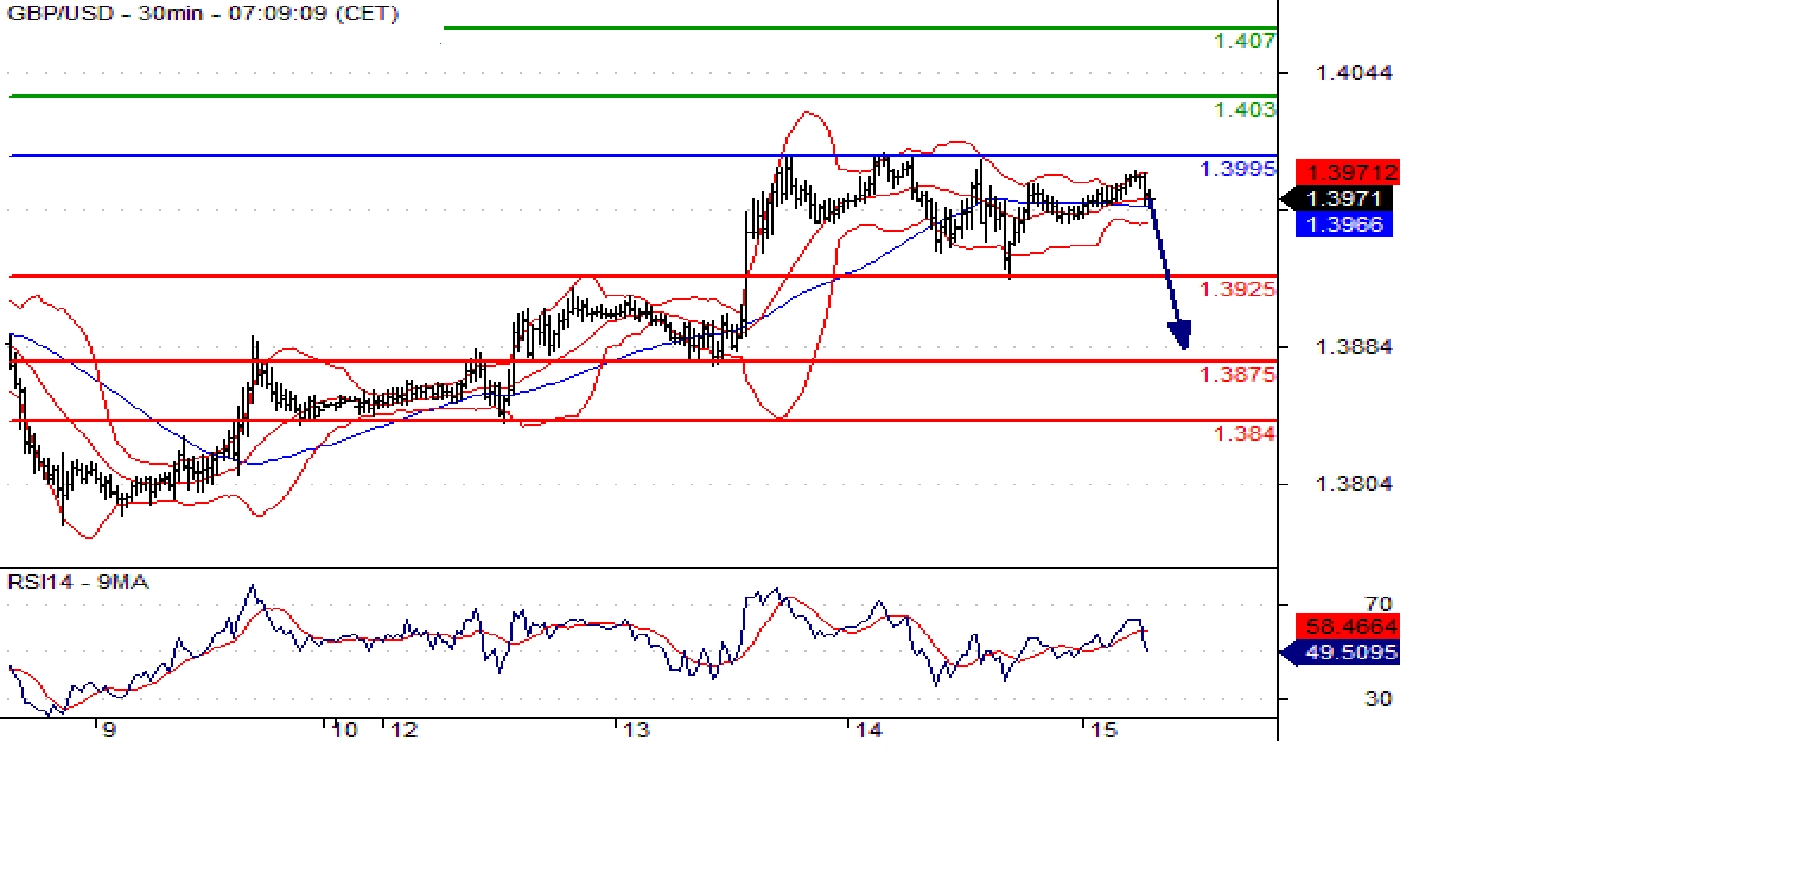Click the blue 49.5095 RSI value tag
The image size is (1800, 874).
(1341, 653)
